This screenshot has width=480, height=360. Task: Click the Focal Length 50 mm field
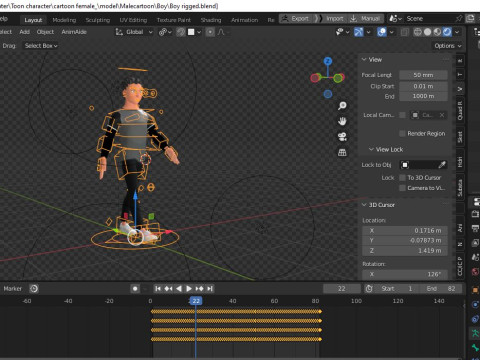click(x=423, y=75)
